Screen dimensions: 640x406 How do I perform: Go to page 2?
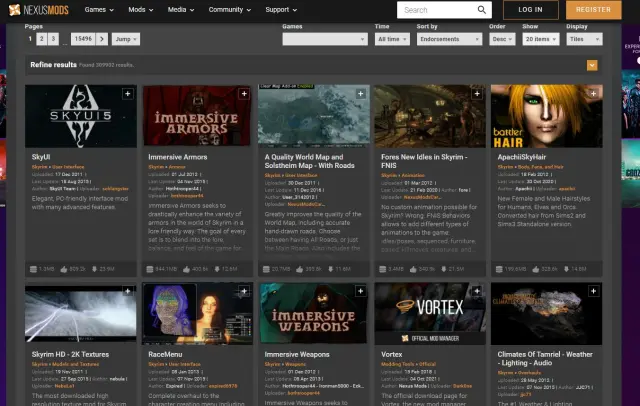pos(42,39)
